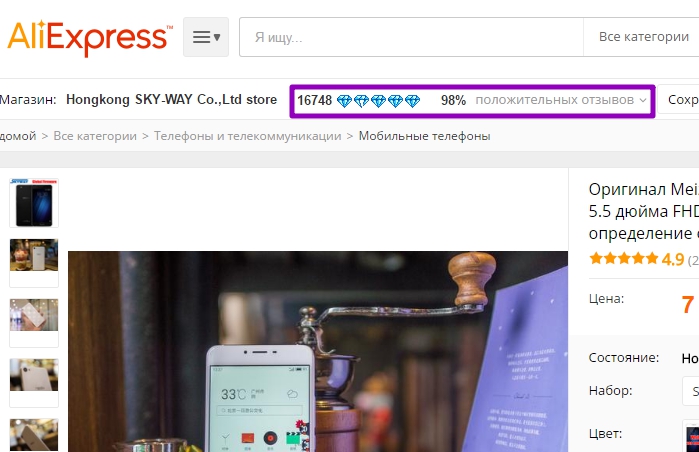Choose the color option swatch
699x452 pixels.
(691, 436)
